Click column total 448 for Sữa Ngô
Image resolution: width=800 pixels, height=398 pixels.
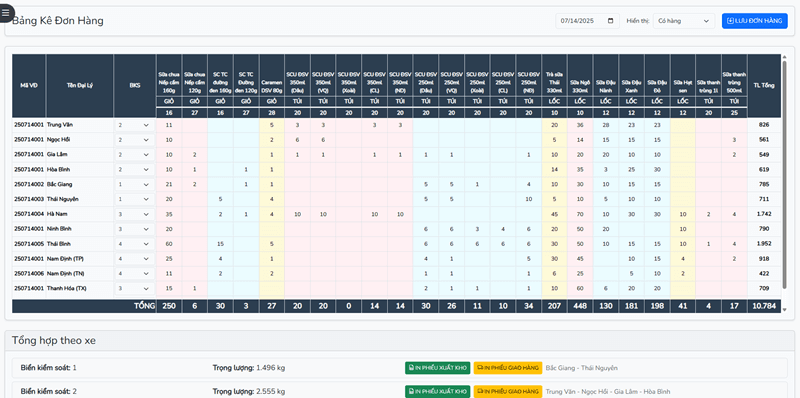click(x=580, y=306)
